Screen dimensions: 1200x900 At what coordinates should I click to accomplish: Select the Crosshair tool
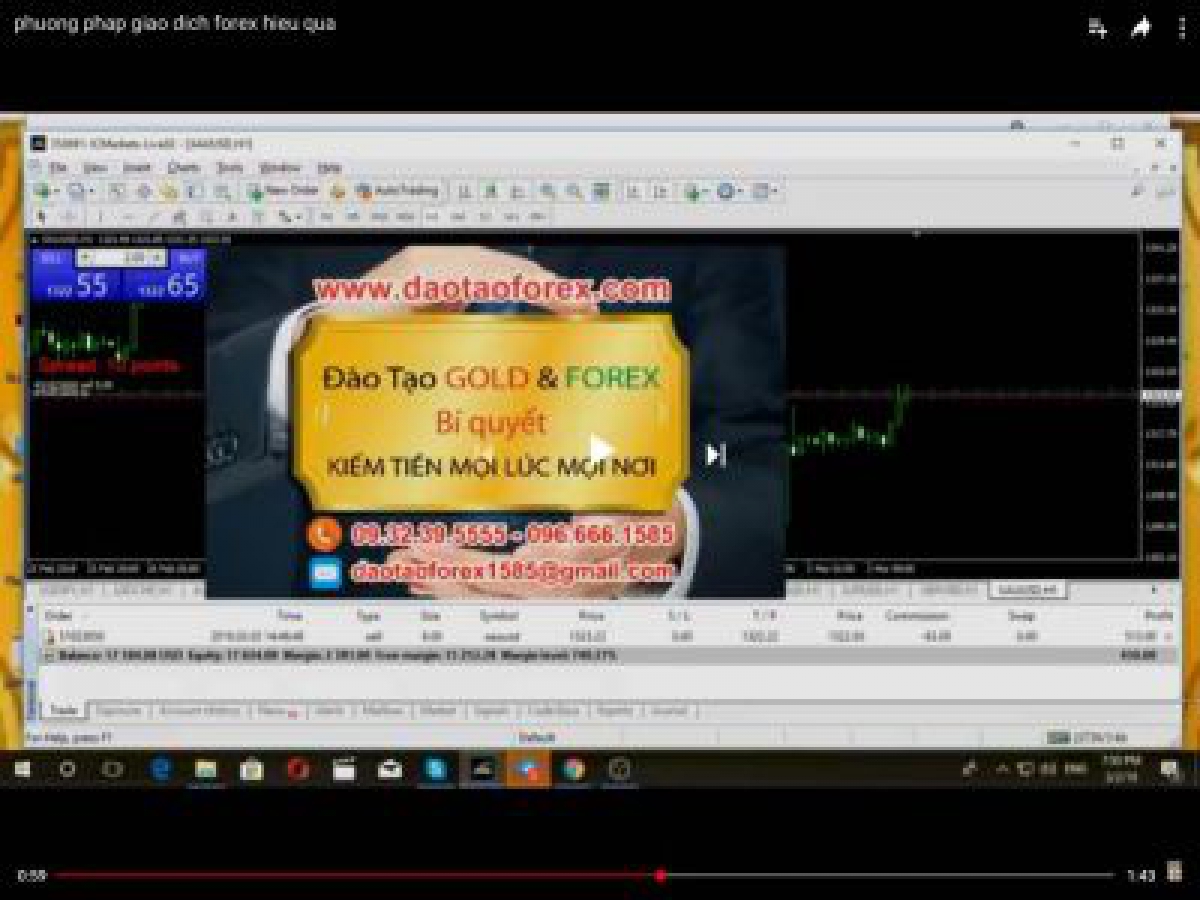click(68, 216)
